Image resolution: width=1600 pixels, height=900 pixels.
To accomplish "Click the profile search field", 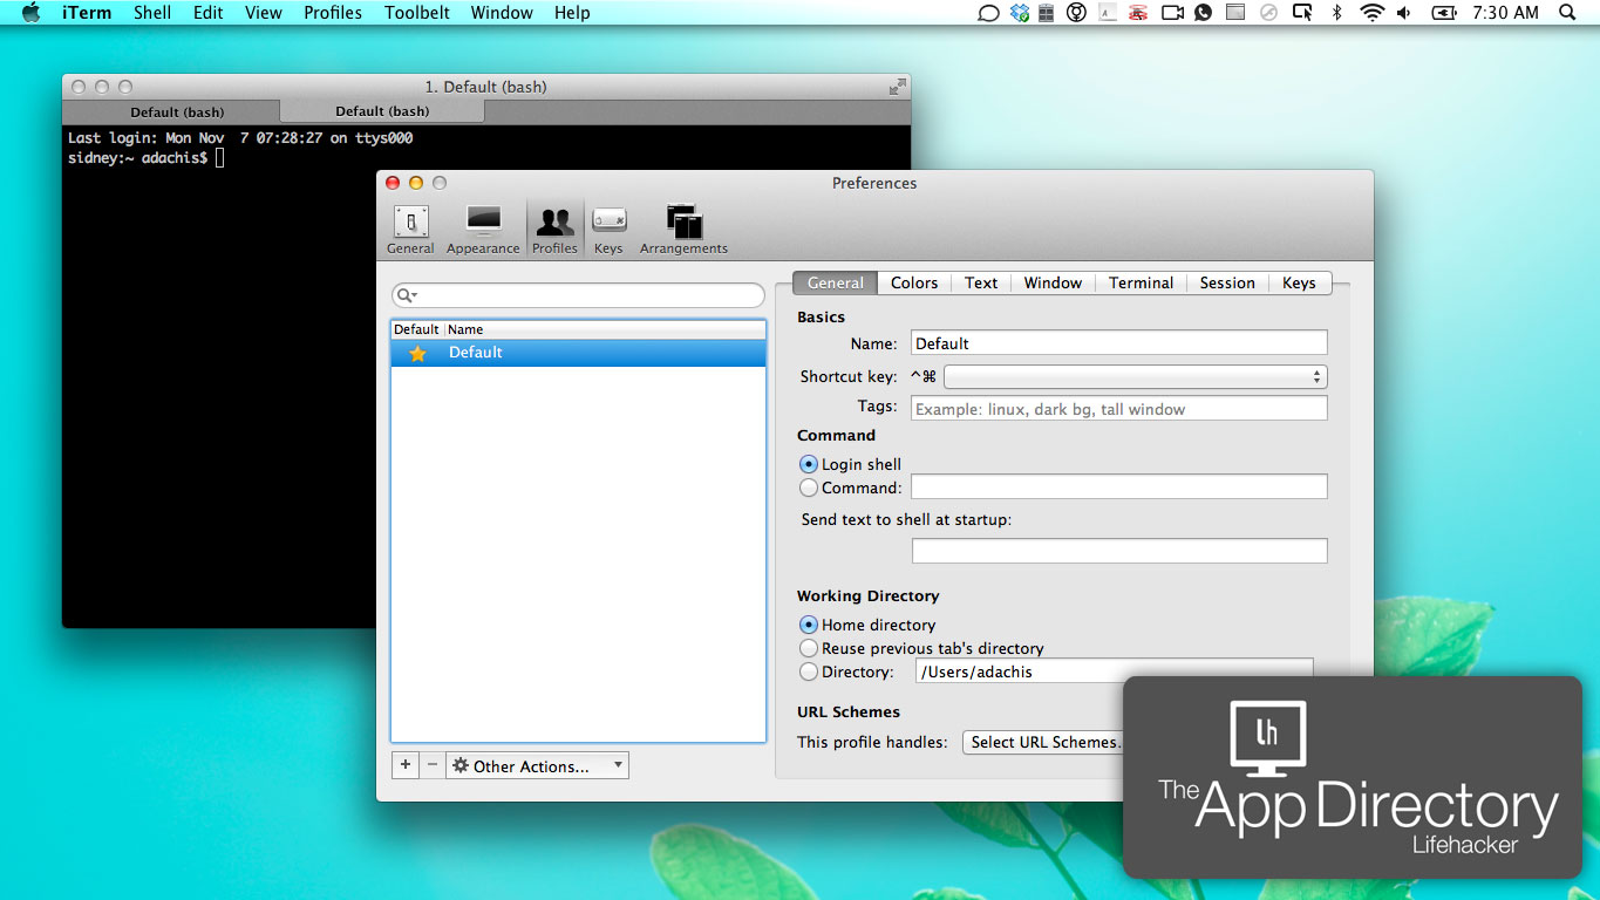I will (x=578, y=295).
